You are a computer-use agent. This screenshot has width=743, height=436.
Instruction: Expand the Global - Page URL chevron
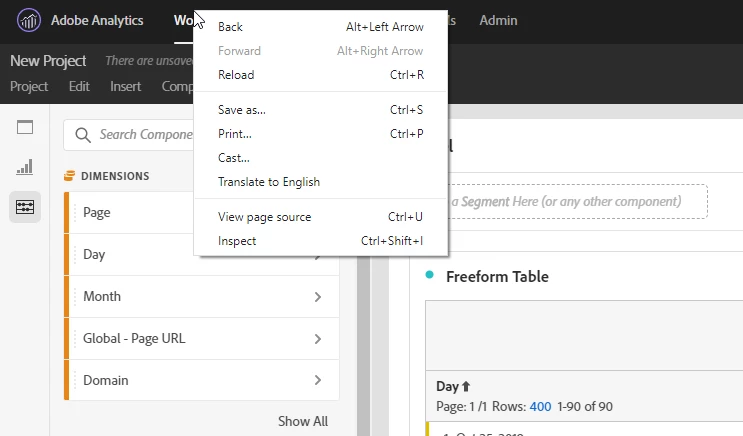(x=318, y=339)
